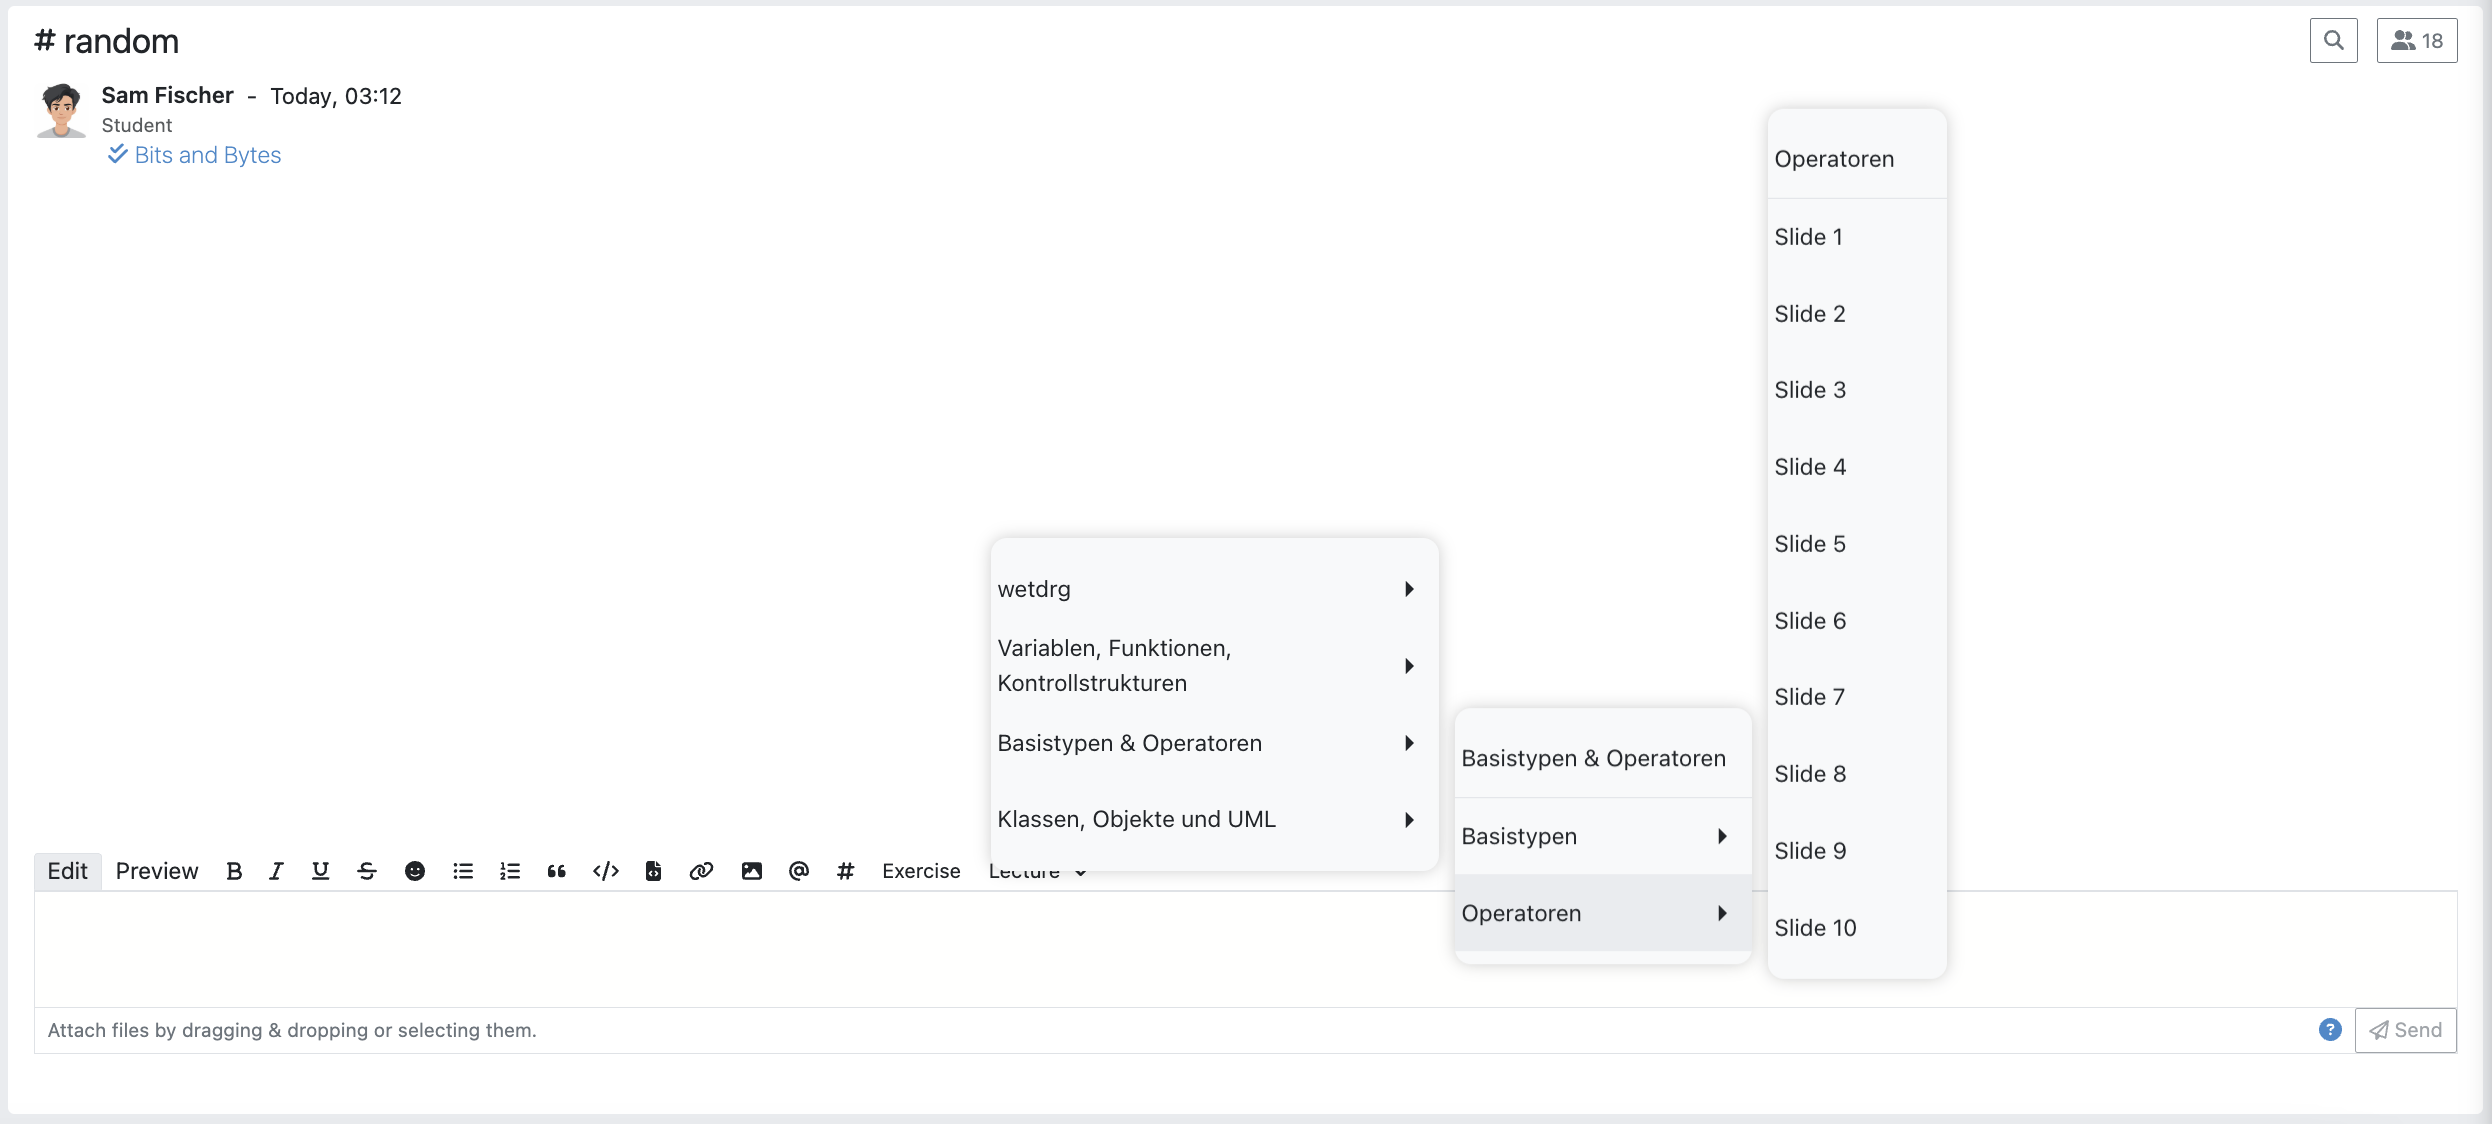Insert inline code

coord(606,871)
